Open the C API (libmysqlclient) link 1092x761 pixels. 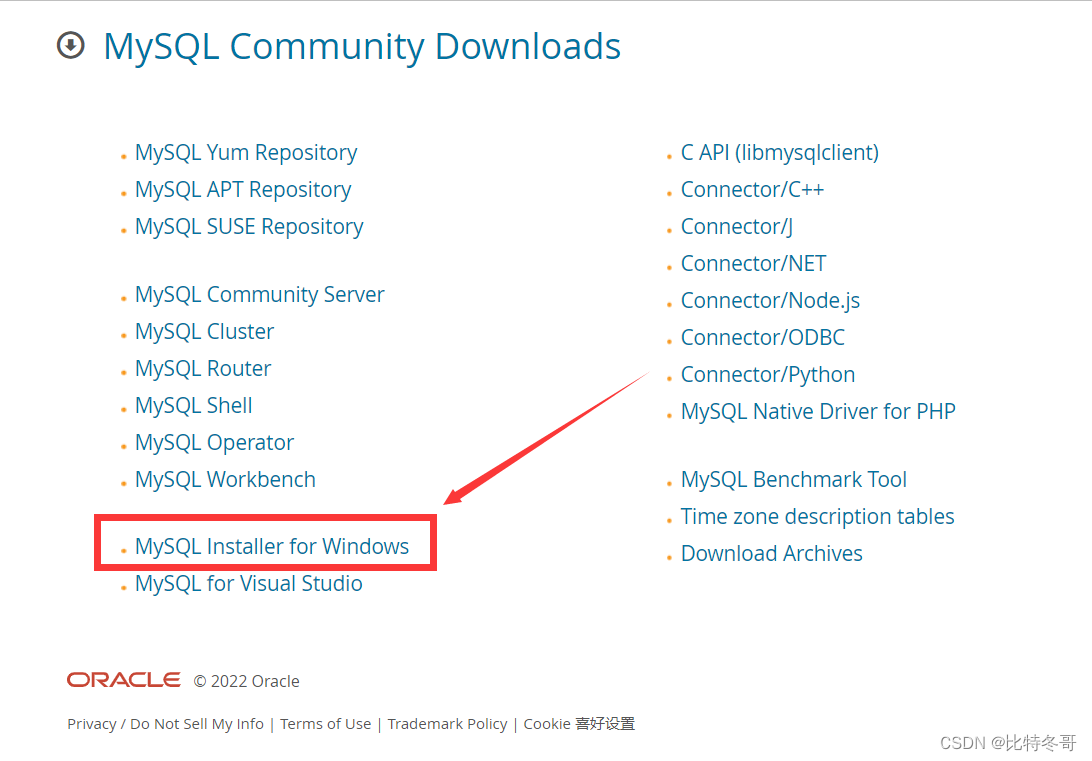click(780, 152)
